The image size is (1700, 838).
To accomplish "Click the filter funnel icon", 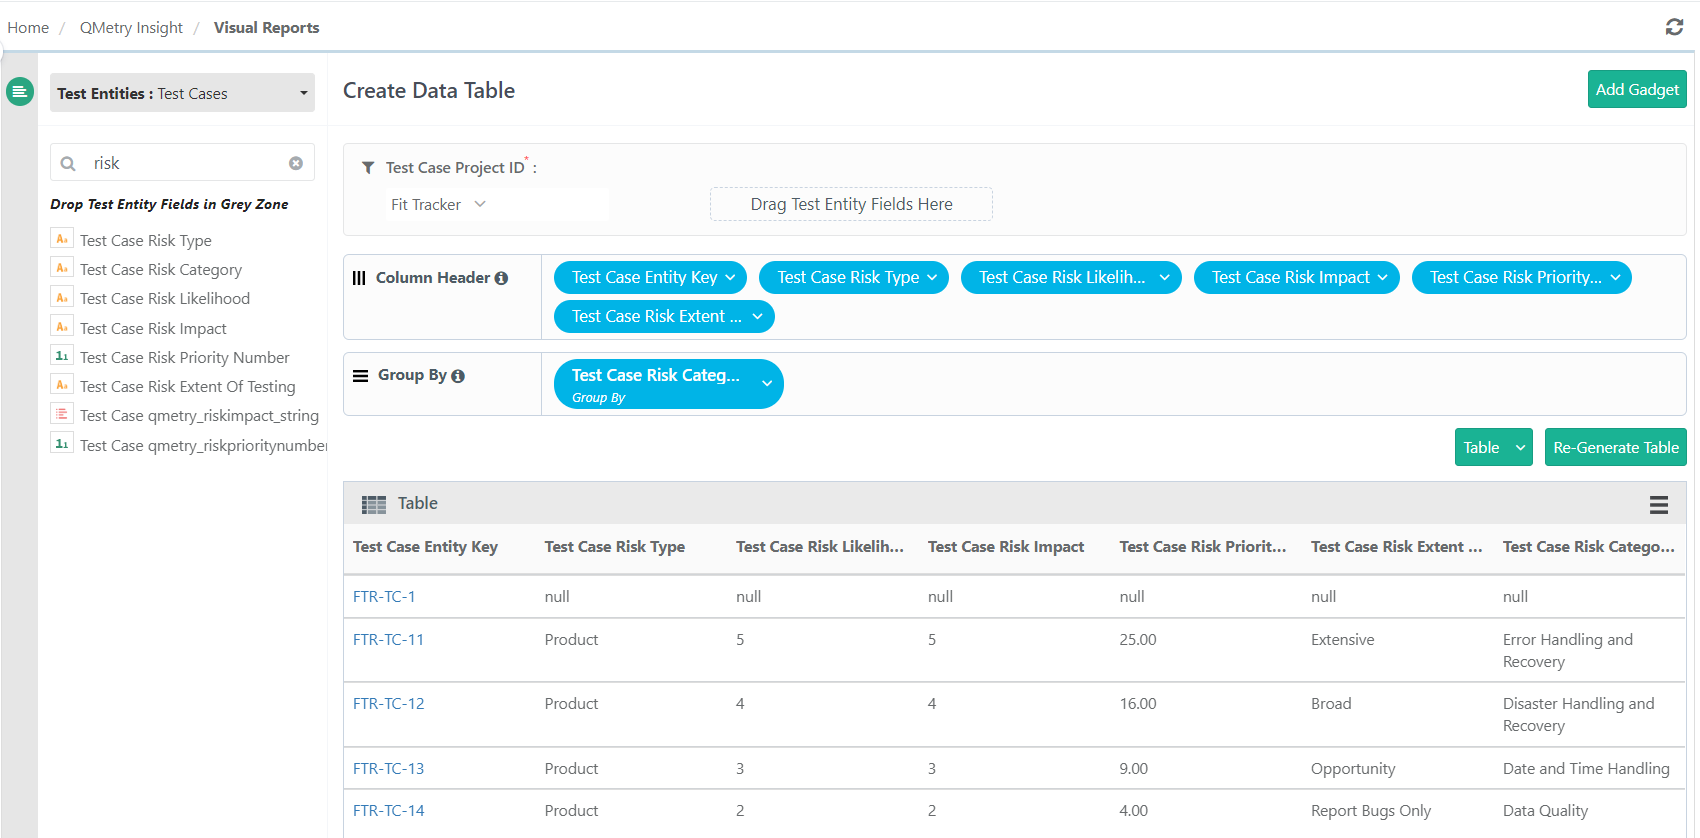I will click(x=368, y=168).
